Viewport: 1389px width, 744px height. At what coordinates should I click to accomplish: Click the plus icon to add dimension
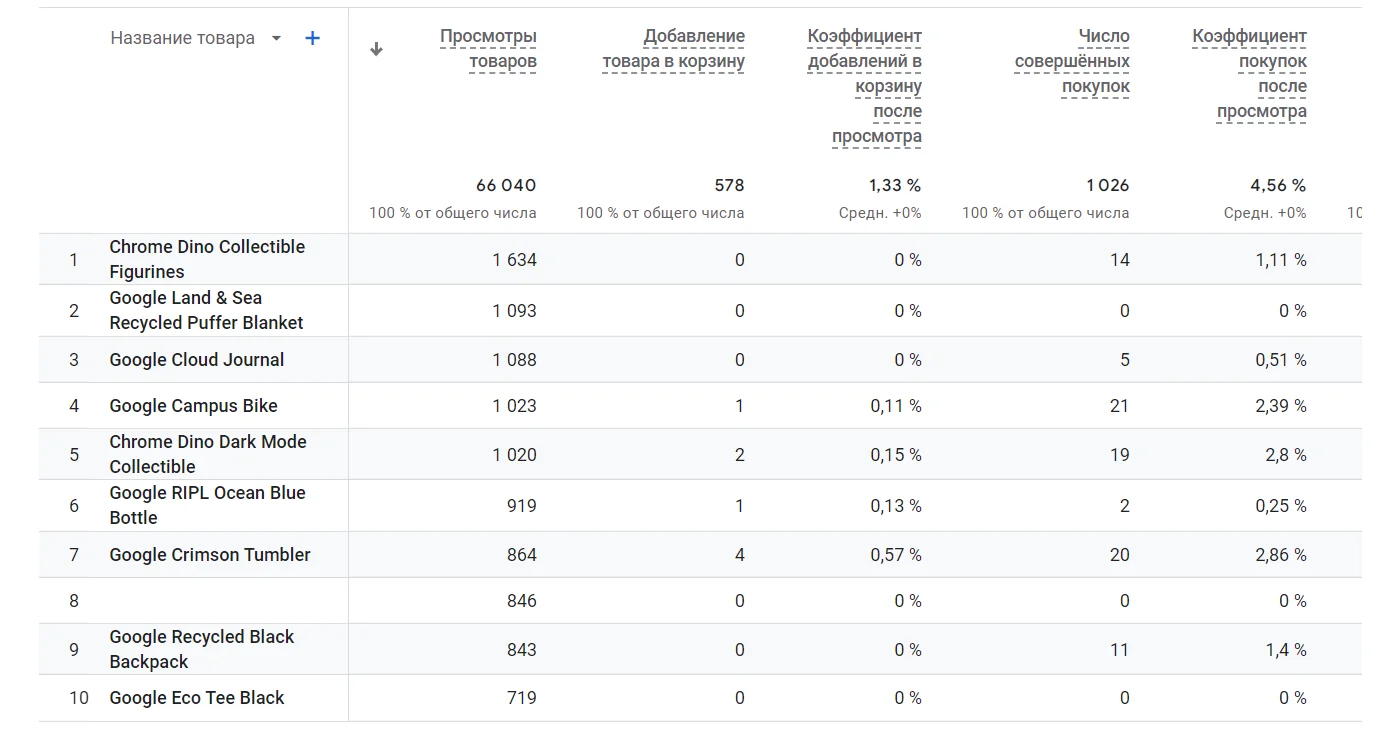[x=312, y=38]
